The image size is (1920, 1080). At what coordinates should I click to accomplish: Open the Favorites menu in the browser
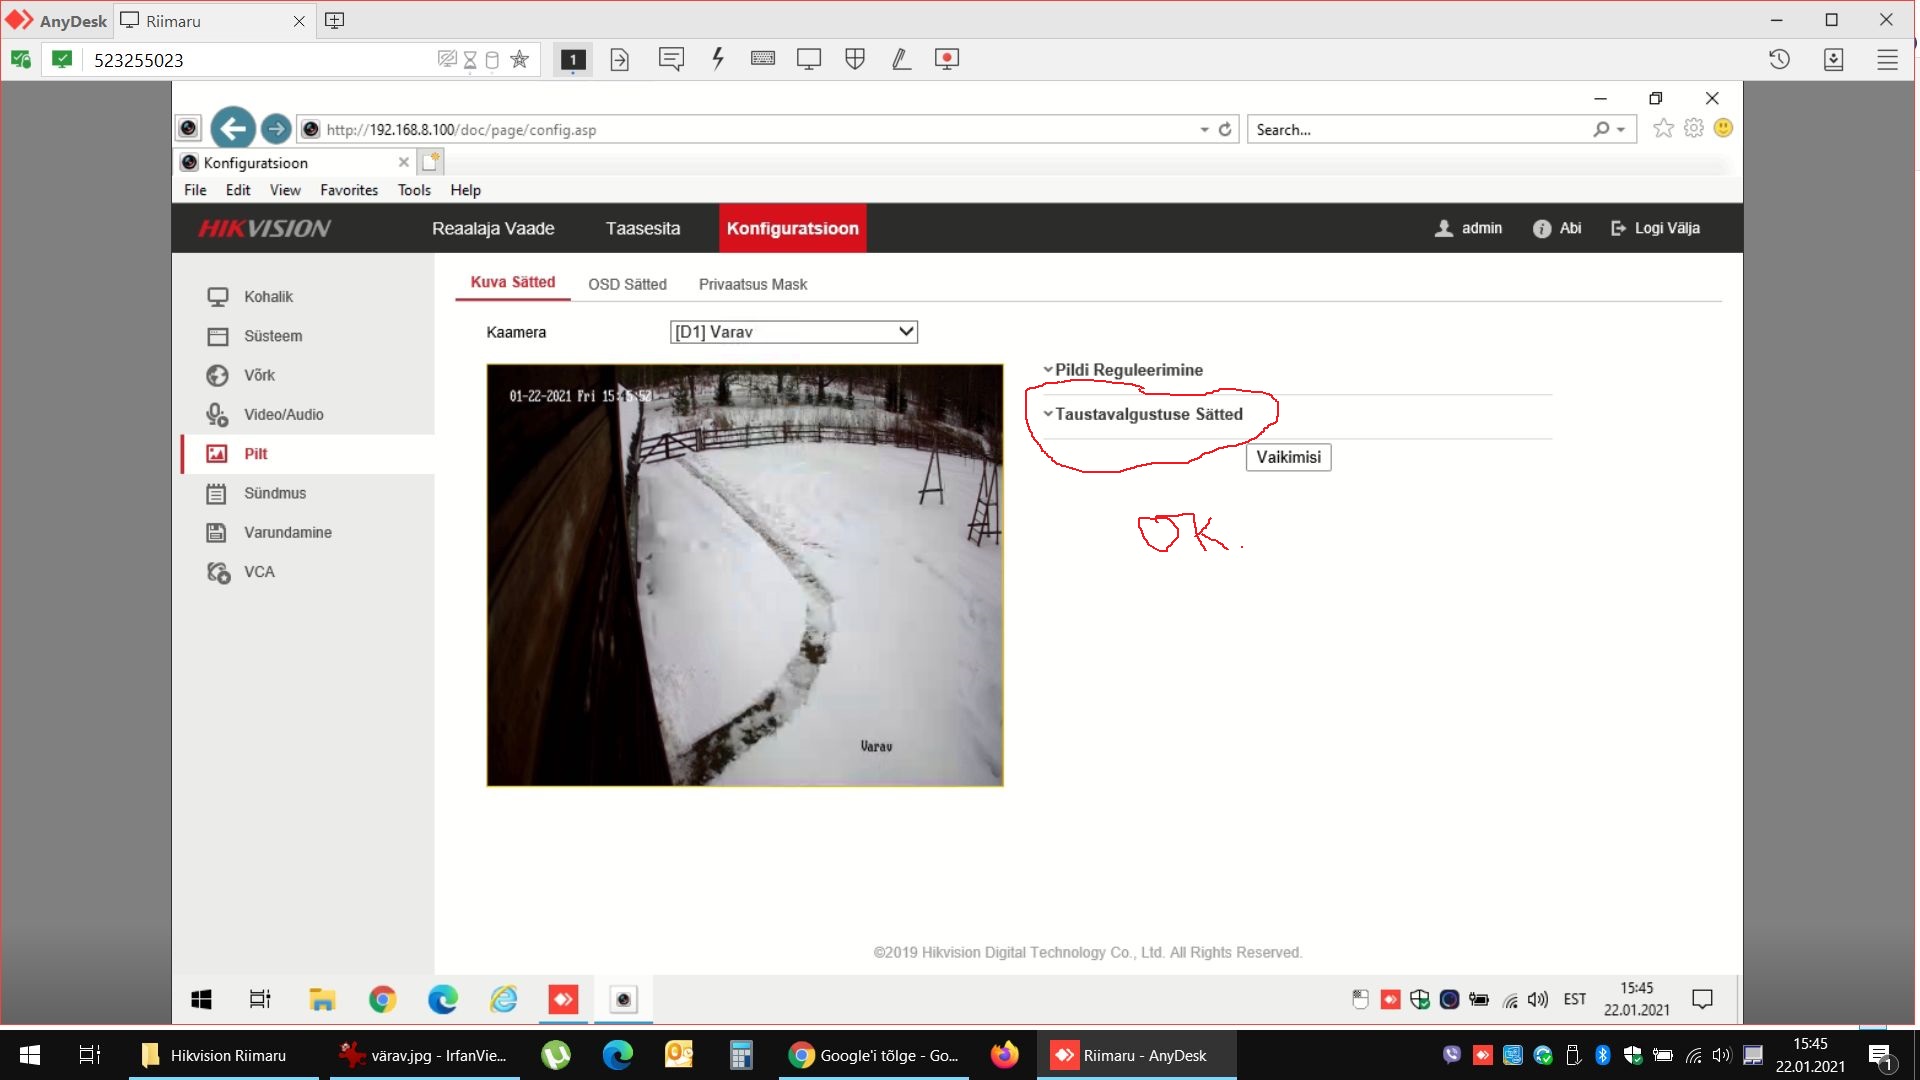tap(348, 190)
